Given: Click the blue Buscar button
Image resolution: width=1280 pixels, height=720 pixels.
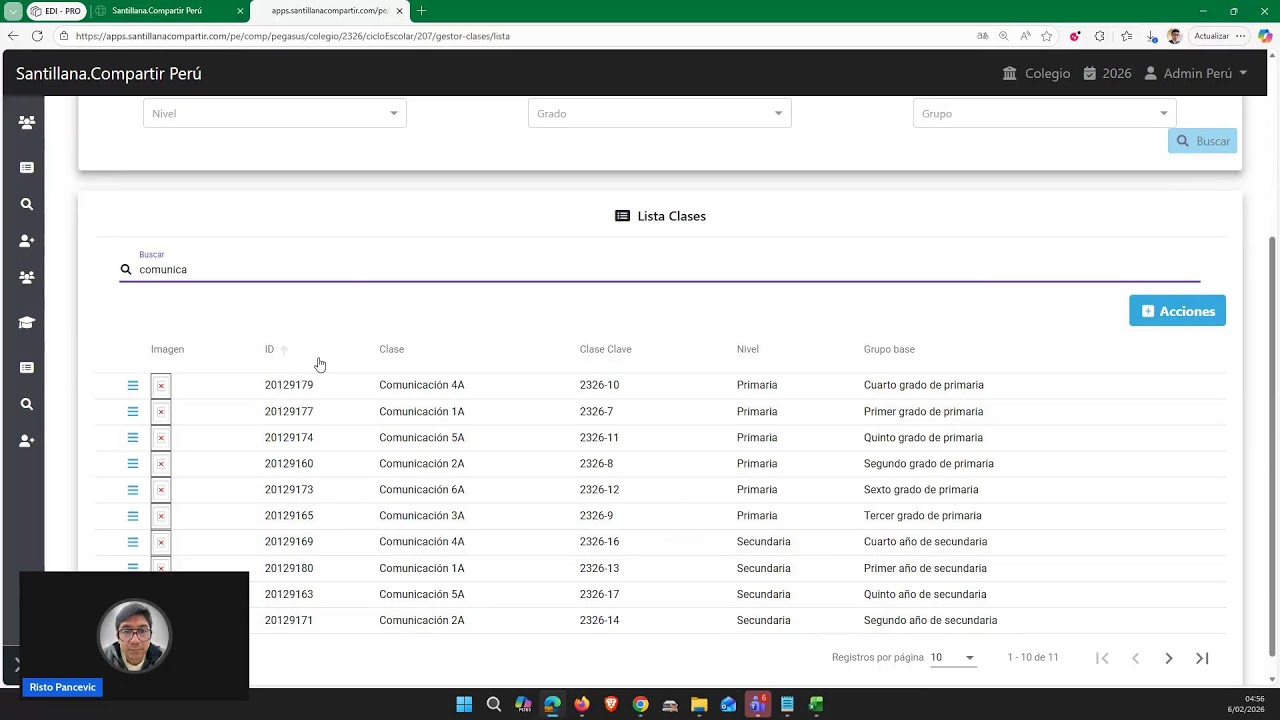Looking at the screenshot, I should coord(1202,141).
